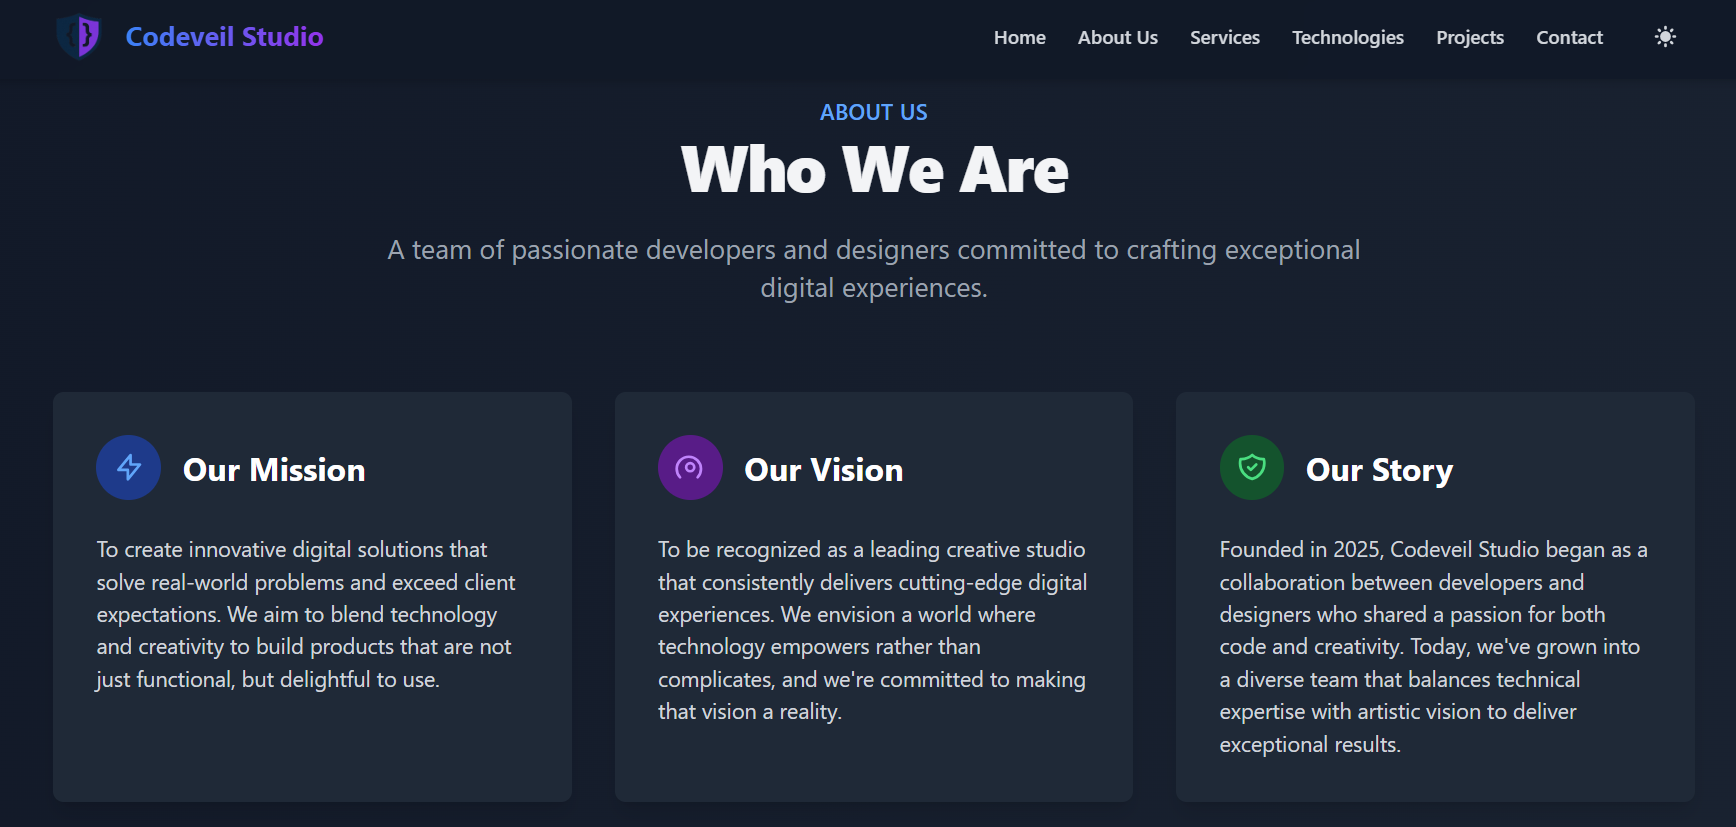Open the Services navigation item
Image resolution: width=1736 pixels, height=827 pixels.
click(1224, 38)
